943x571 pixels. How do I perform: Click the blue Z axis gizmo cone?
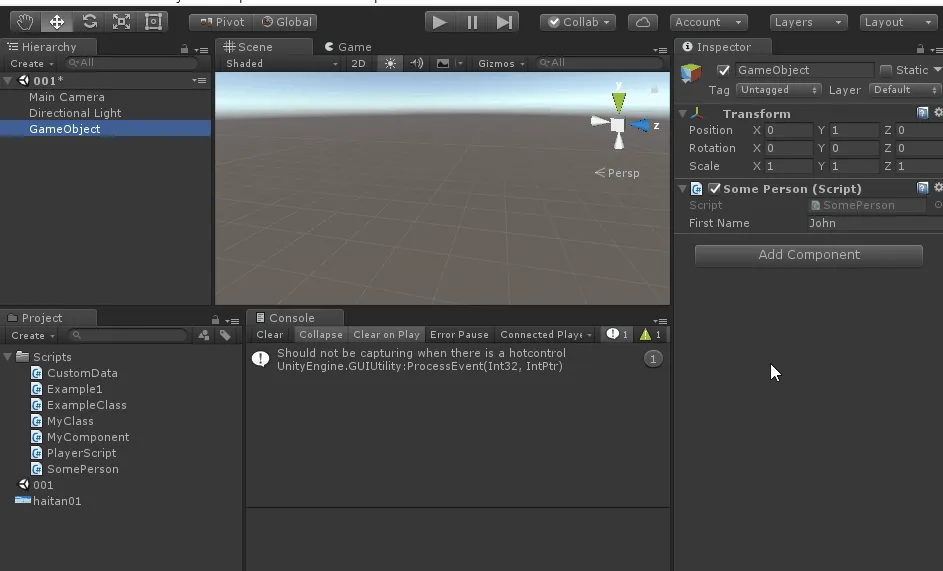pos(639,125)
